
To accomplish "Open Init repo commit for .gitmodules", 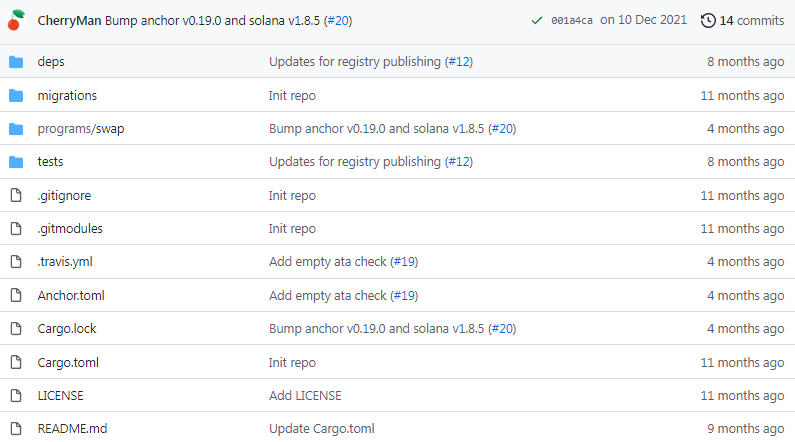I will tap(292, 229).
